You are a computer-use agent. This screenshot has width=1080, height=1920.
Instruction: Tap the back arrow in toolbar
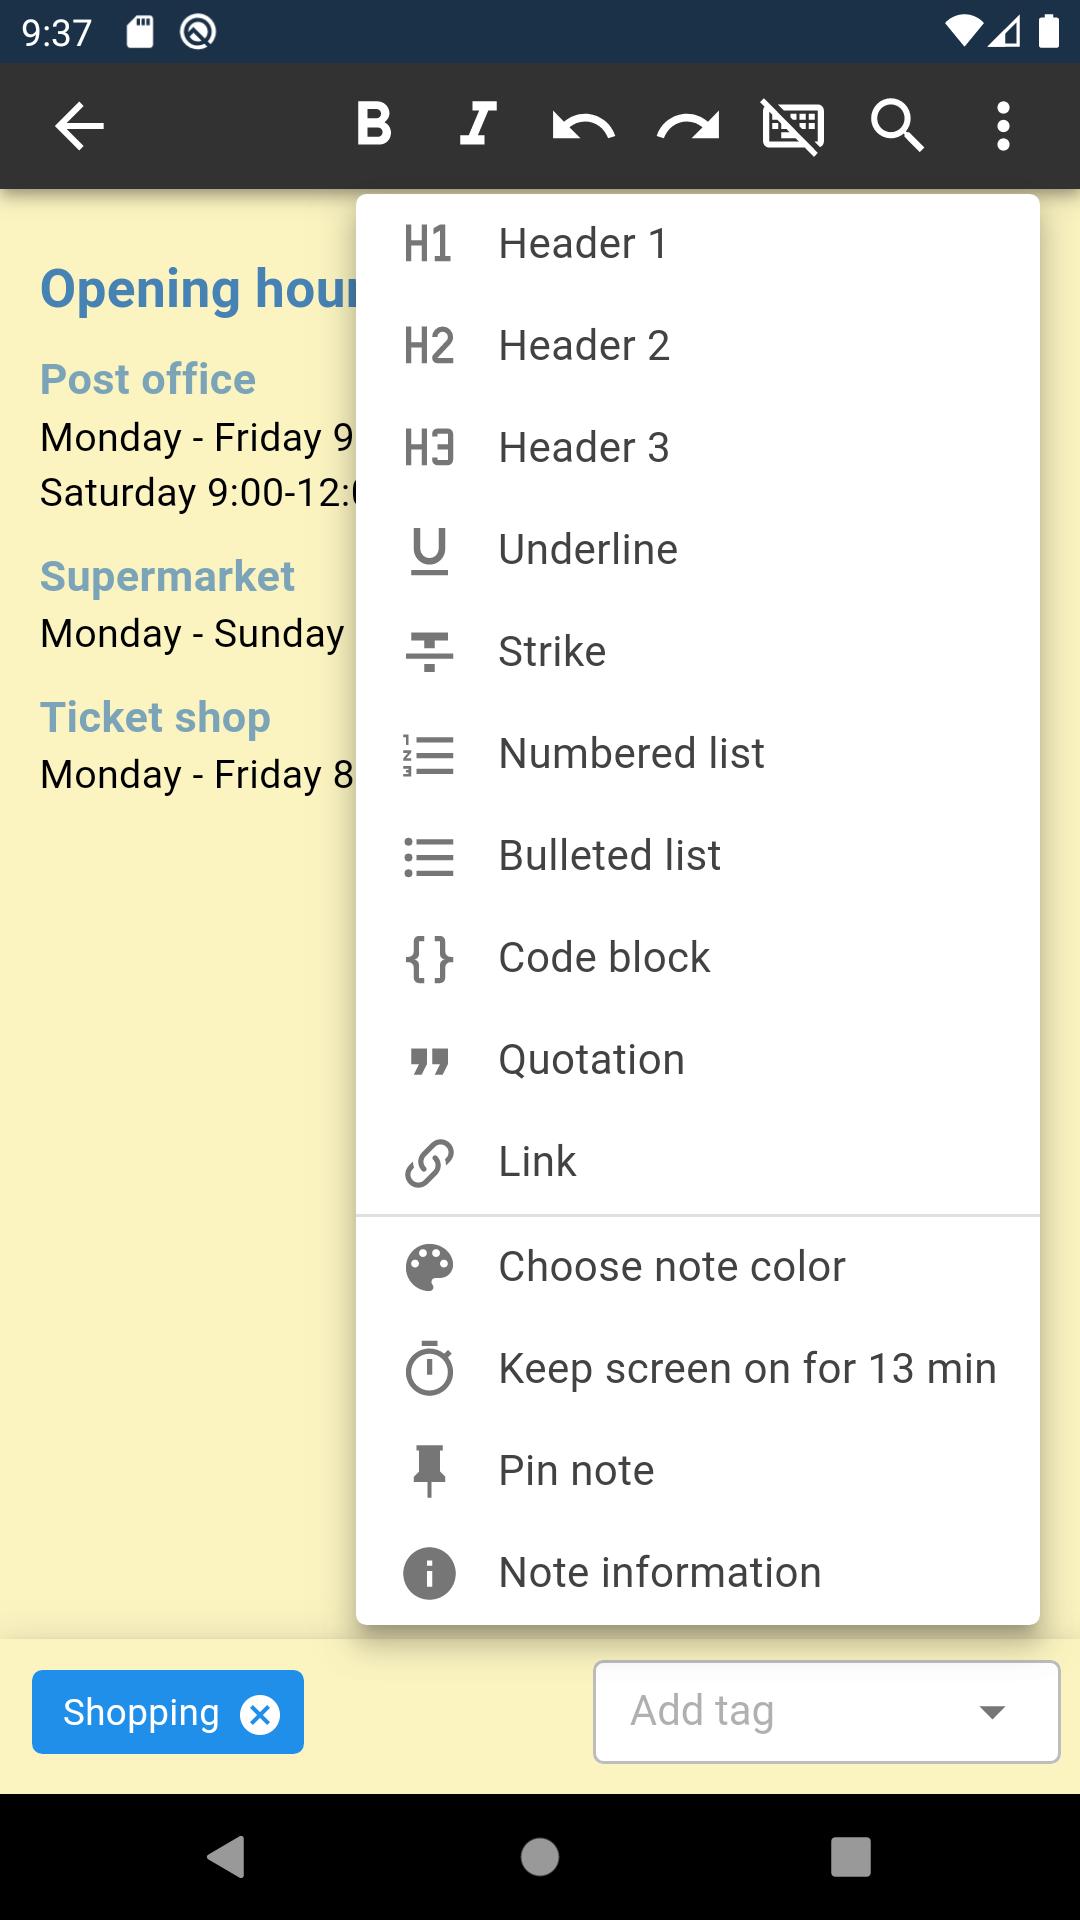point(79,126)
